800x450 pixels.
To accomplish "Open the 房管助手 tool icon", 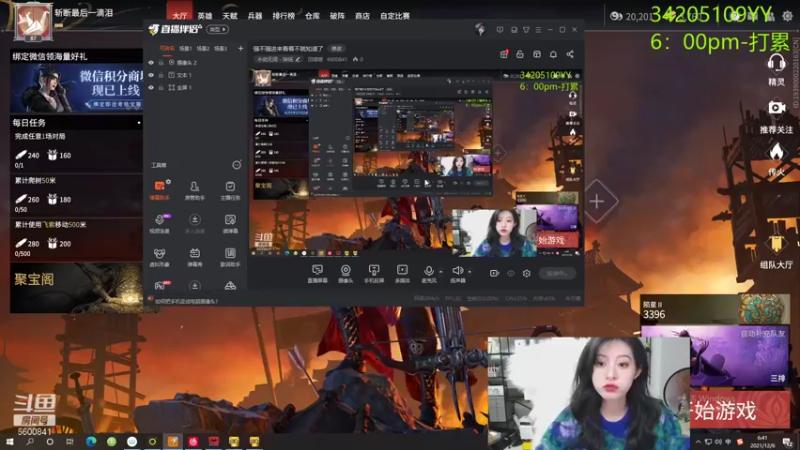I will [x=194, y=189].
